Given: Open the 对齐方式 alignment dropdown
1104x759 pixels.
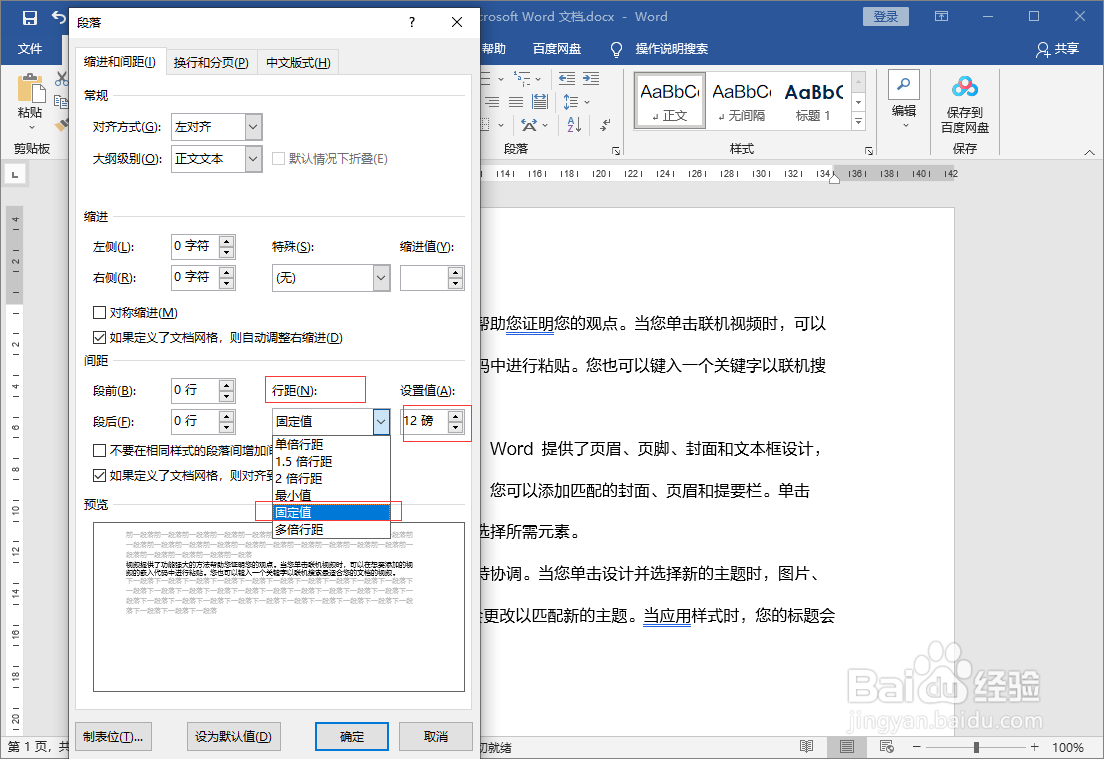Looking at the screenshot, I should tap(253, 127).
